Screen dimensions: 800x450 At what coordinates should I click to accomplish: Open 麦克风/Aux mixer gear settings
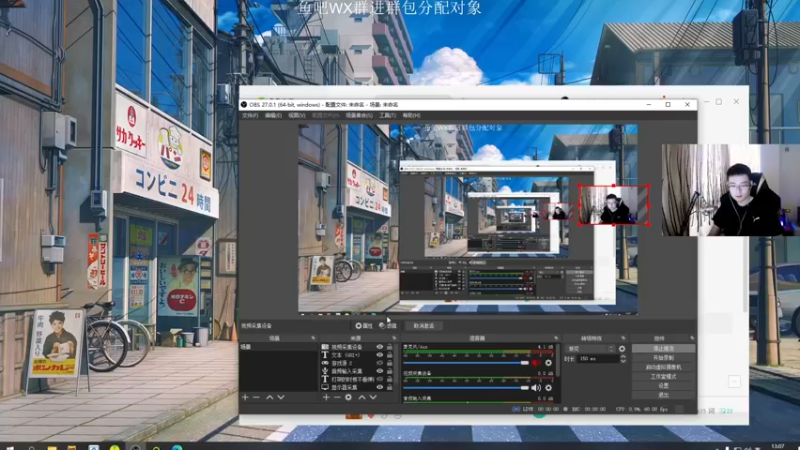pos(548,363)
